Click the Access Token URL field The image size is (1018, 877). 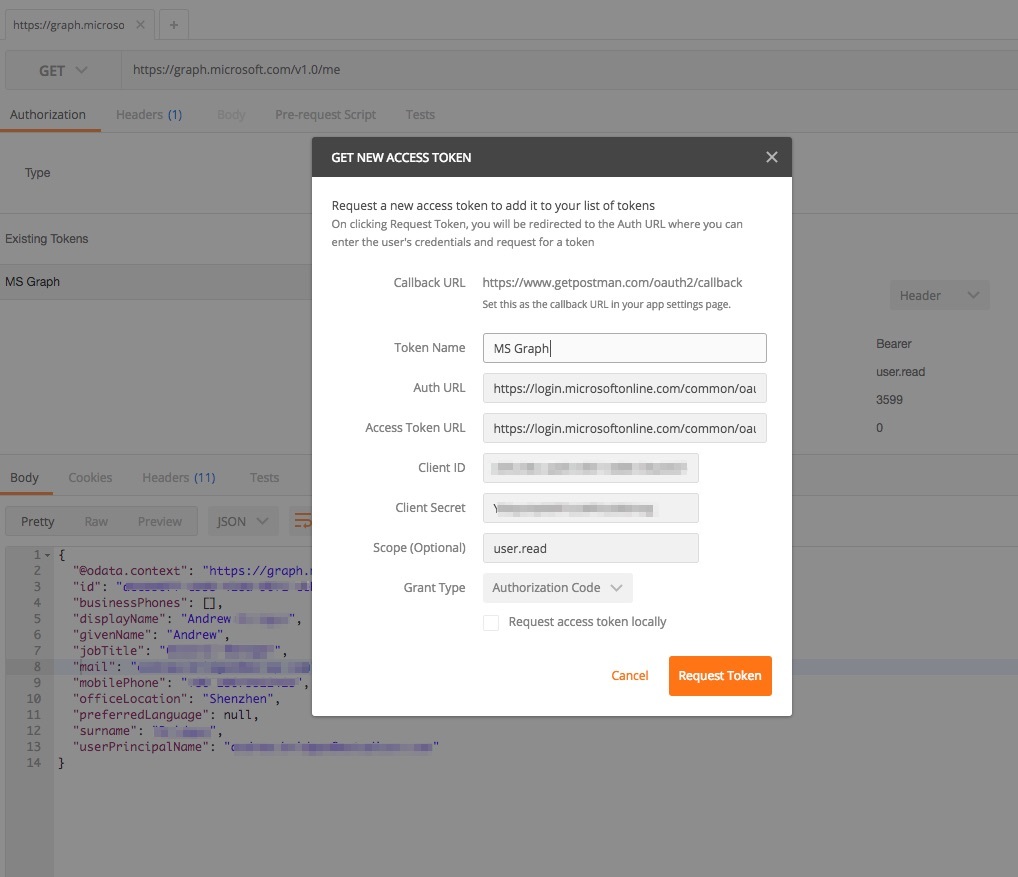coord(625,428)
